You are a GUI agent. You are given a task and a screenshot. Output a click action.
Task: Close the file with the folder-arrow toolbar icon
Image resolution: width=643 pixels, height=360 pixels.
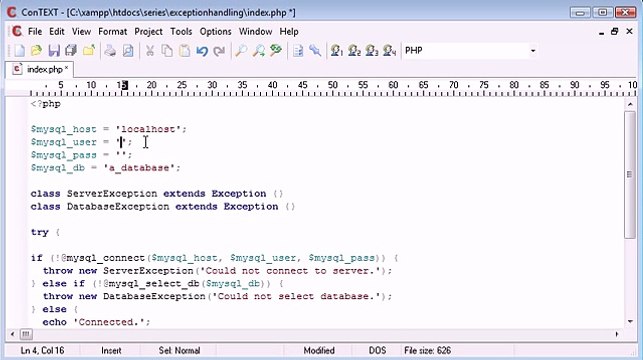(x=89, y=51)
